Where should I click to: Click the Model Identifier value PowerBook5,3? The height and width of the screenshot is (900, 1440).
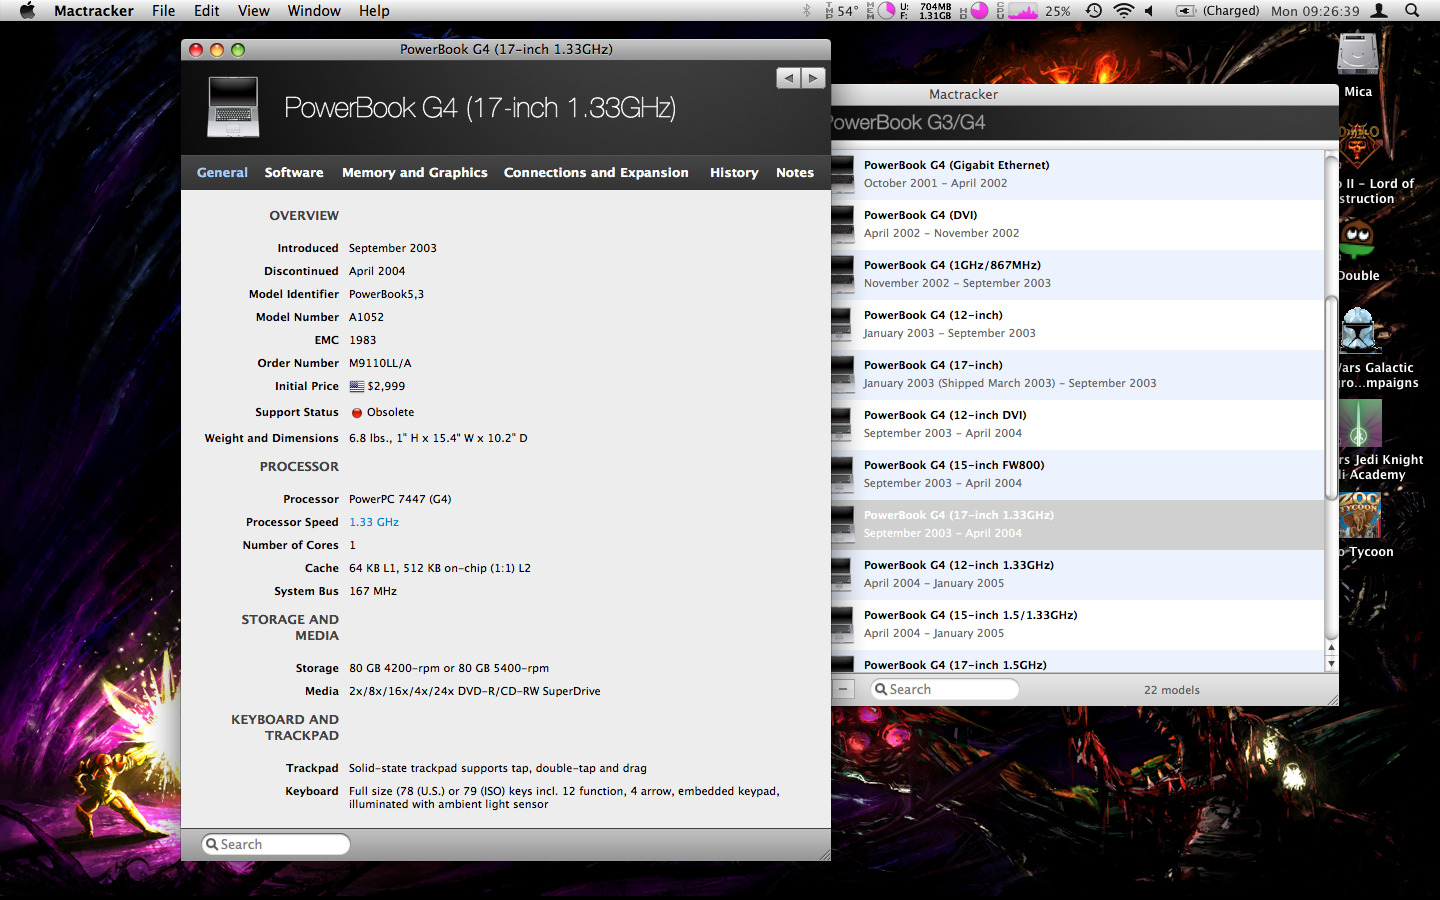coord(386,294)
